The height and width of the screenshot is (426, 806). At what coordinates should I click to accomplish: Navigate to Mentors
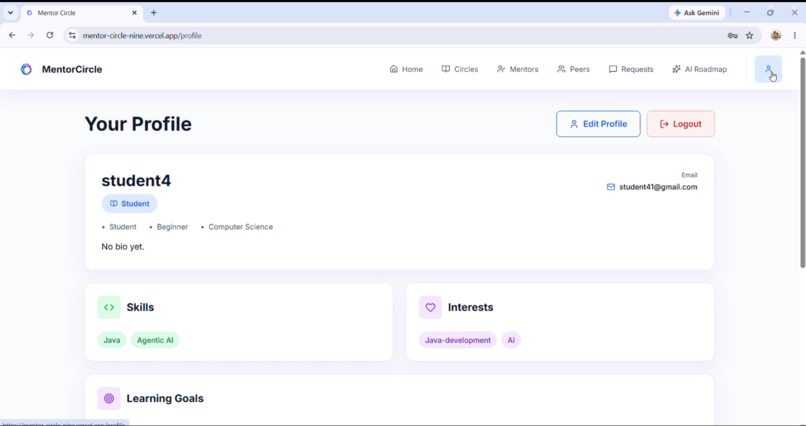[517, 69]
